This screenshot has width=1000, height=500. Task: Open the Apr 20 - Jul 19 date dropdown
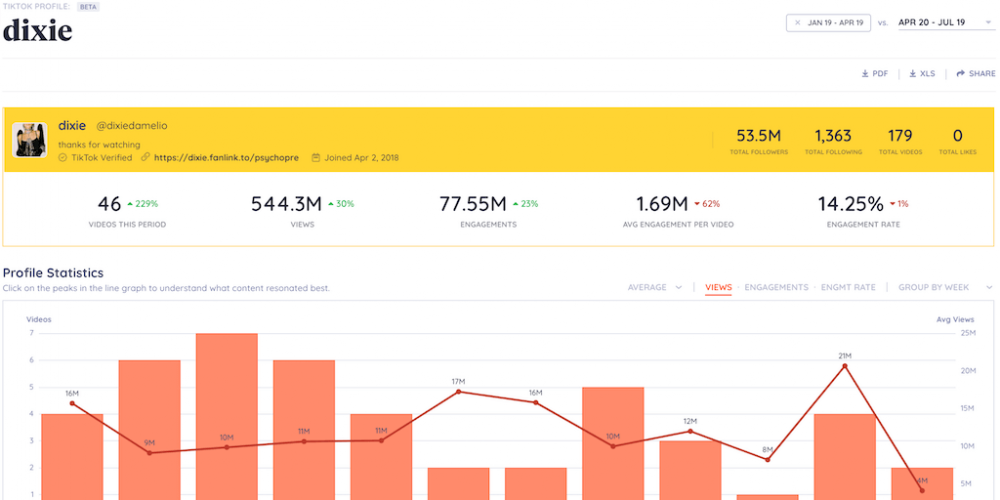[946, 22]
